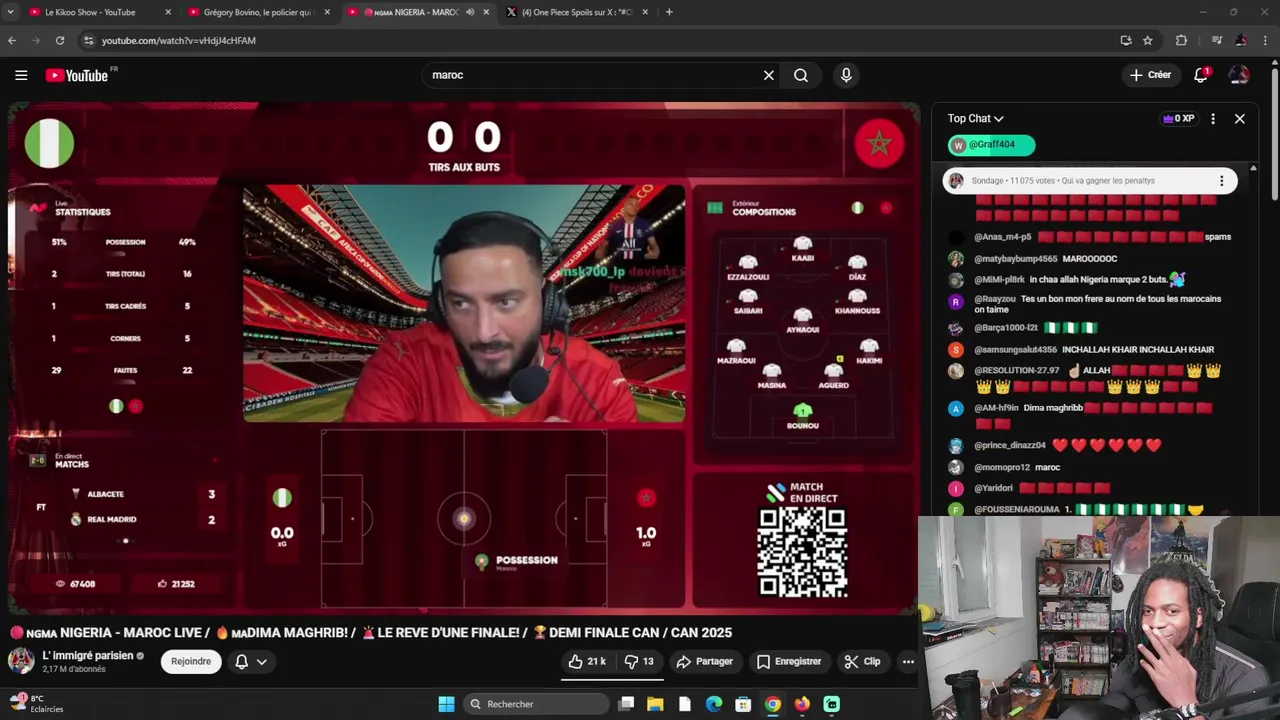Dislike the video with thumbs down

(639, 661)
